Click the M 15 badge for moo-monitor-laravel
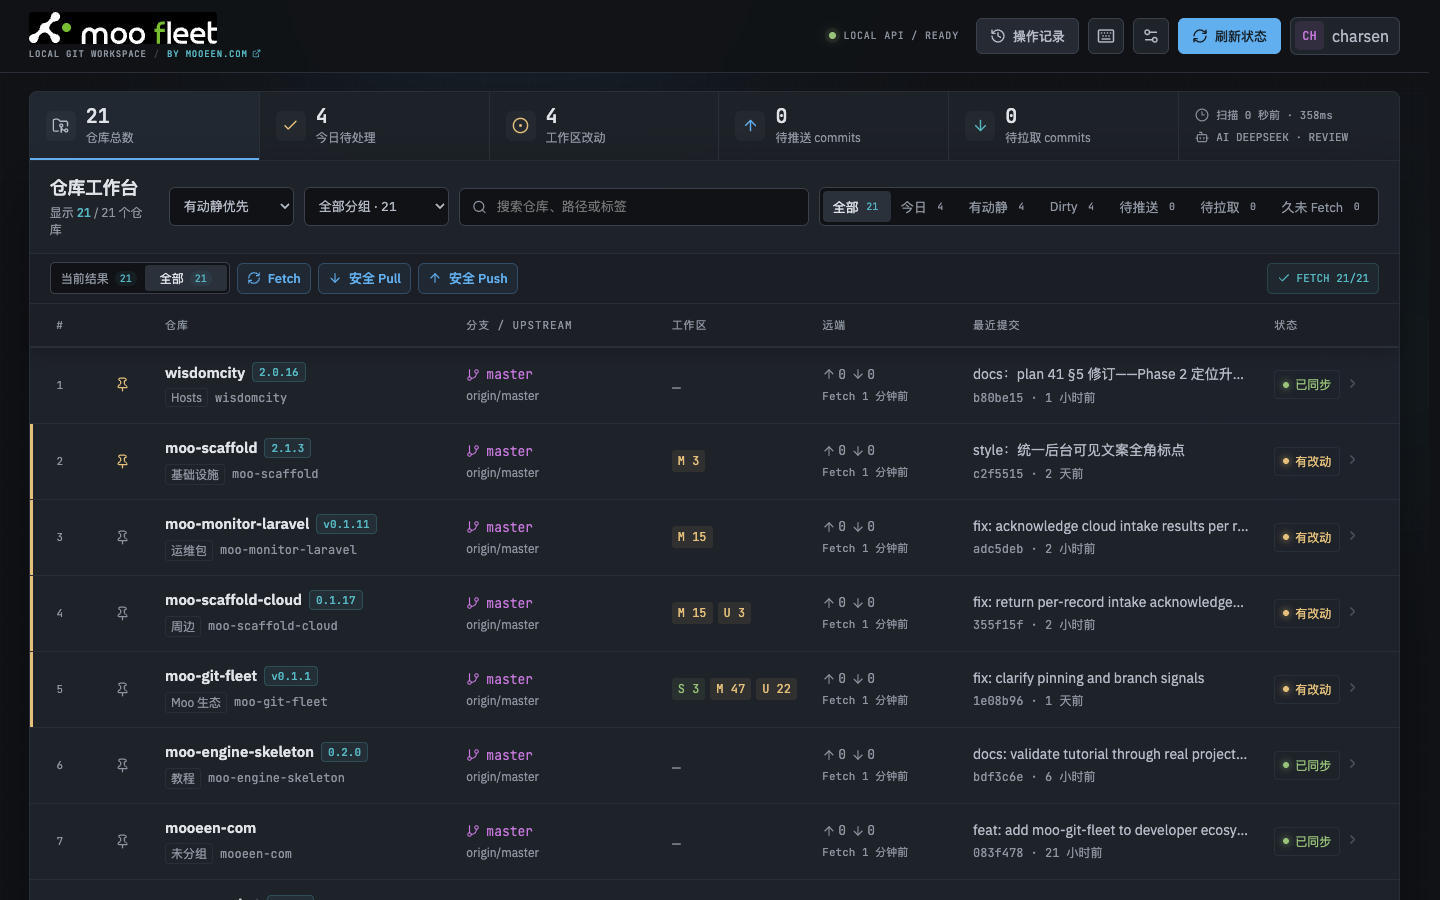Screen dimensions: 1440x900 [692, 537]
